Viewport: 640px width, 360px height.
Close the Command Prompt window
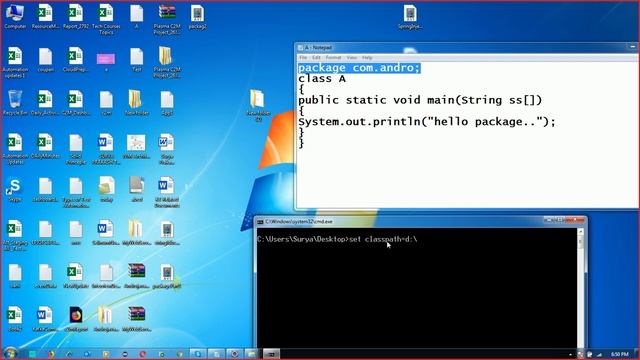coord(576,220)
